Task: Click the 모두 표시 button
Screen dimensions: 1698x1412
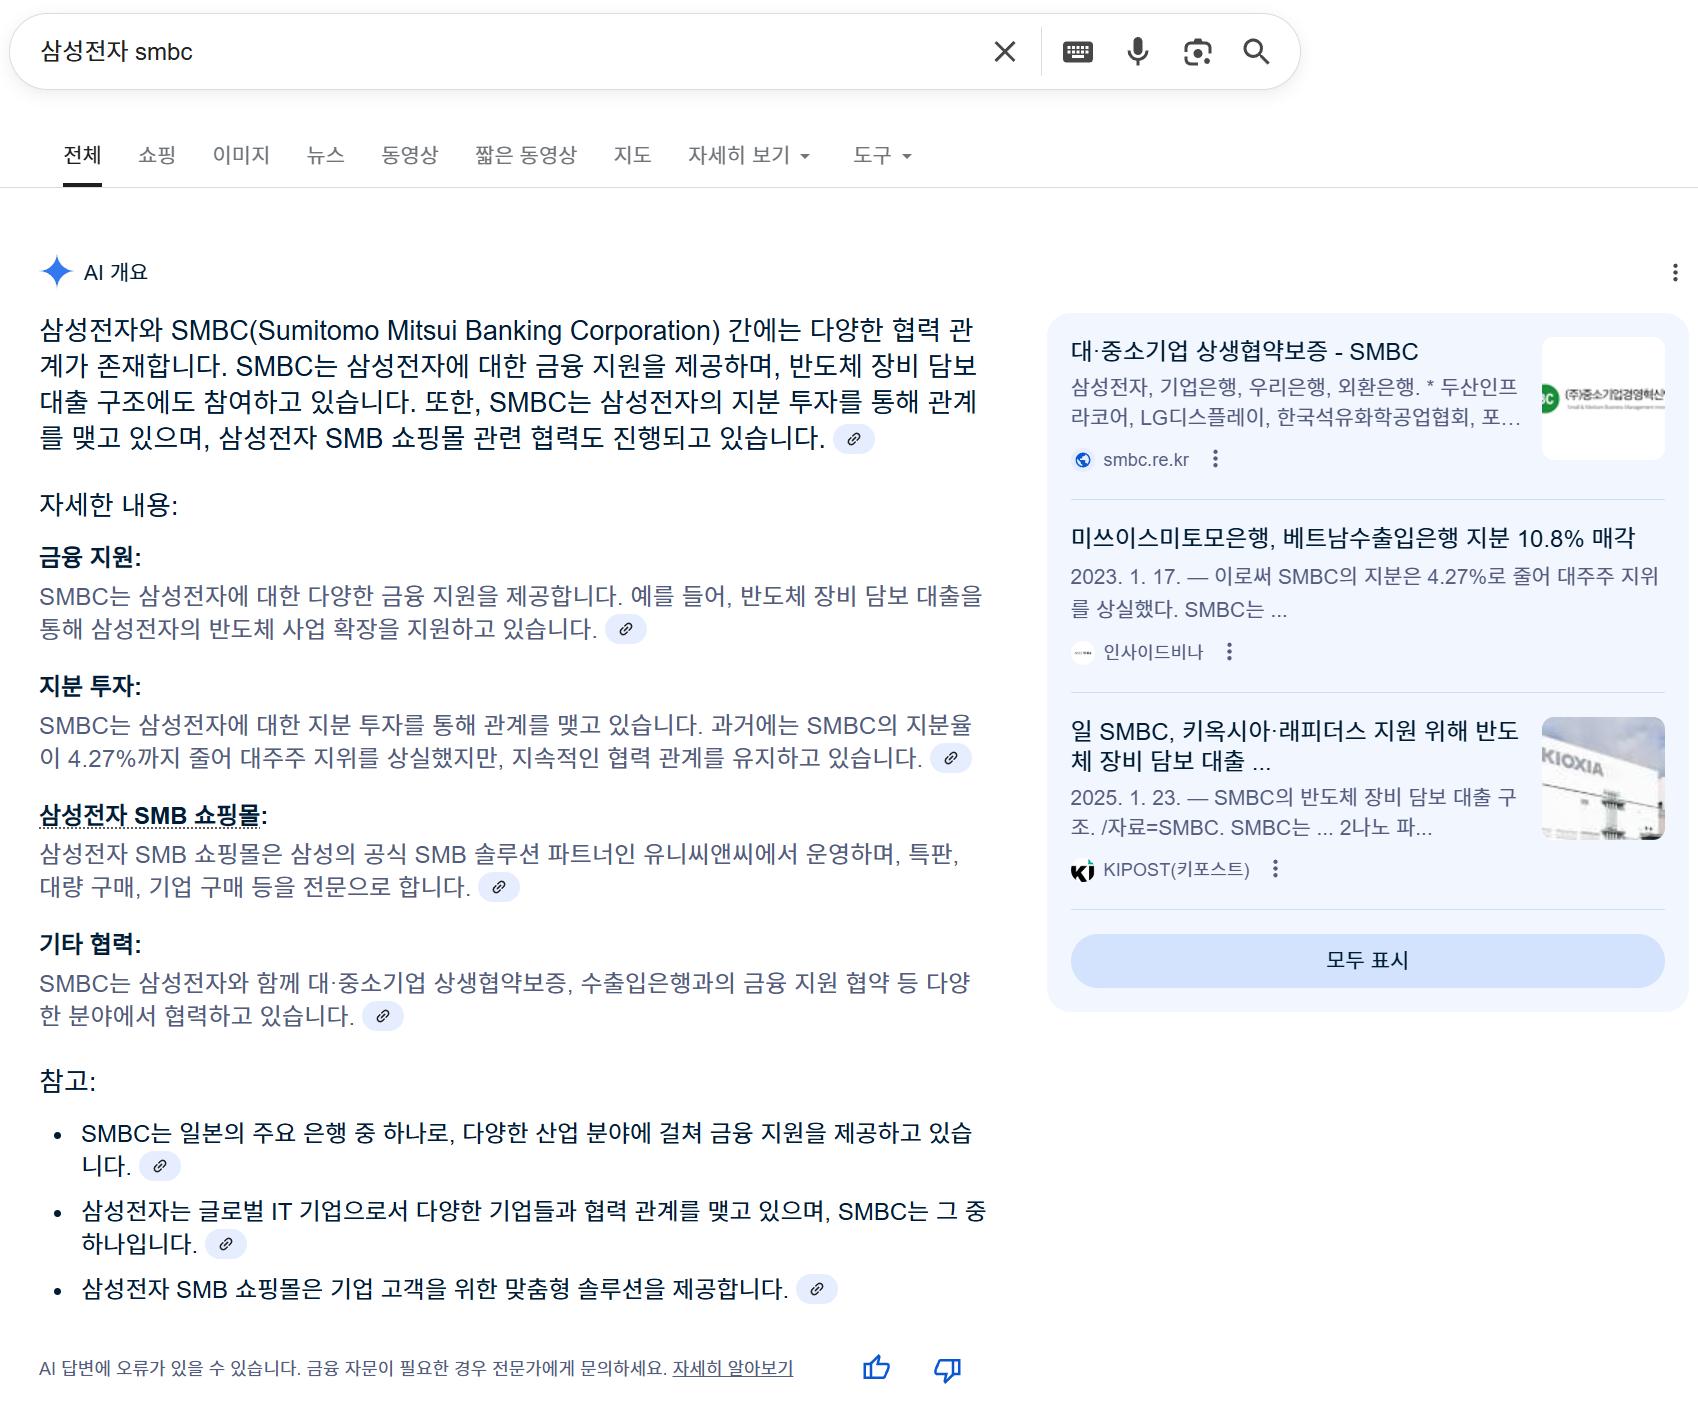Action: 1367,960
